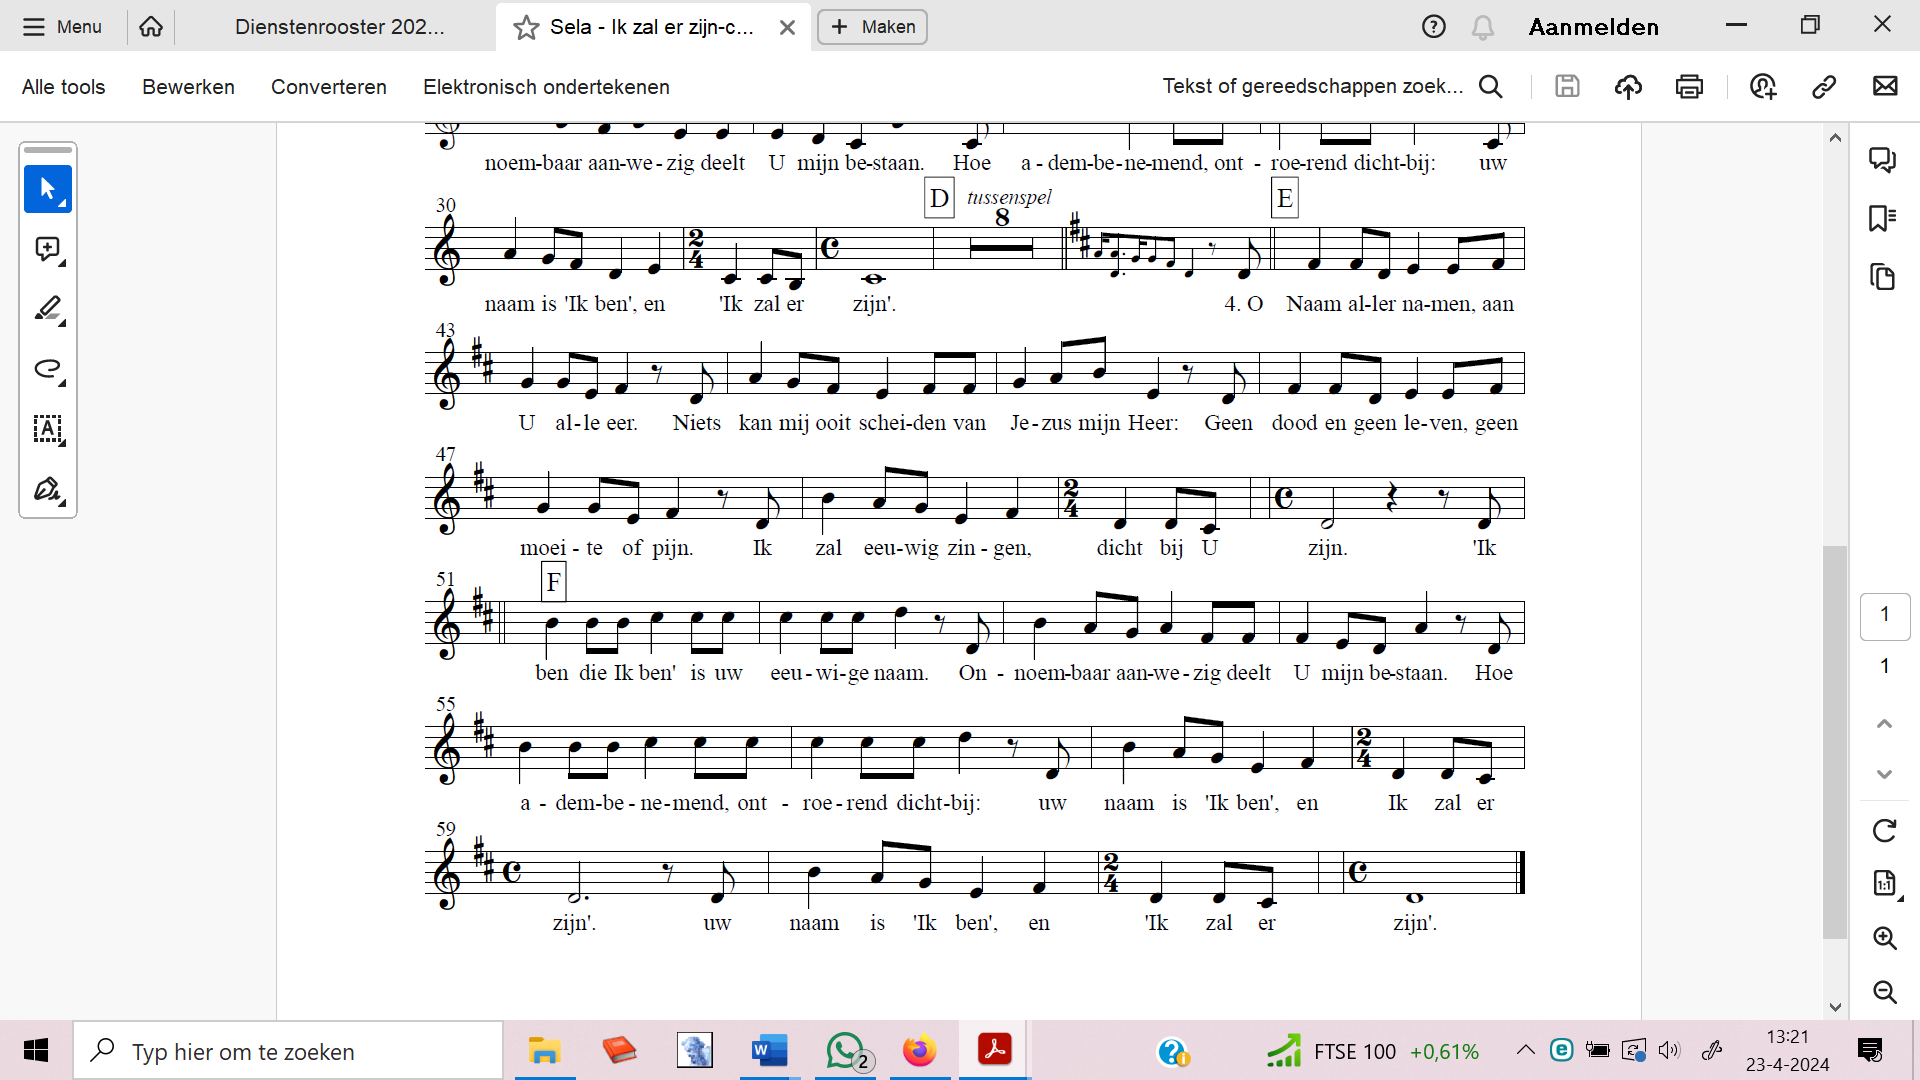
Task: Close the Sela document tab
Action: [x=788, y=27]
